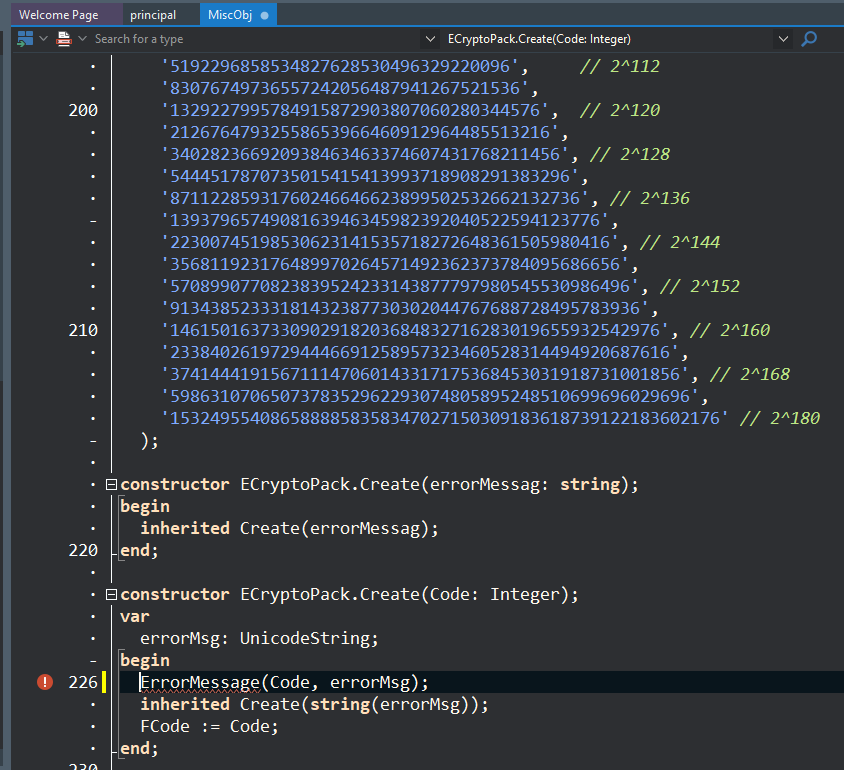The image size is (844, 770).
Task: Open chevron left of ECryptoPack.Create method name
Action: [431, 39]
